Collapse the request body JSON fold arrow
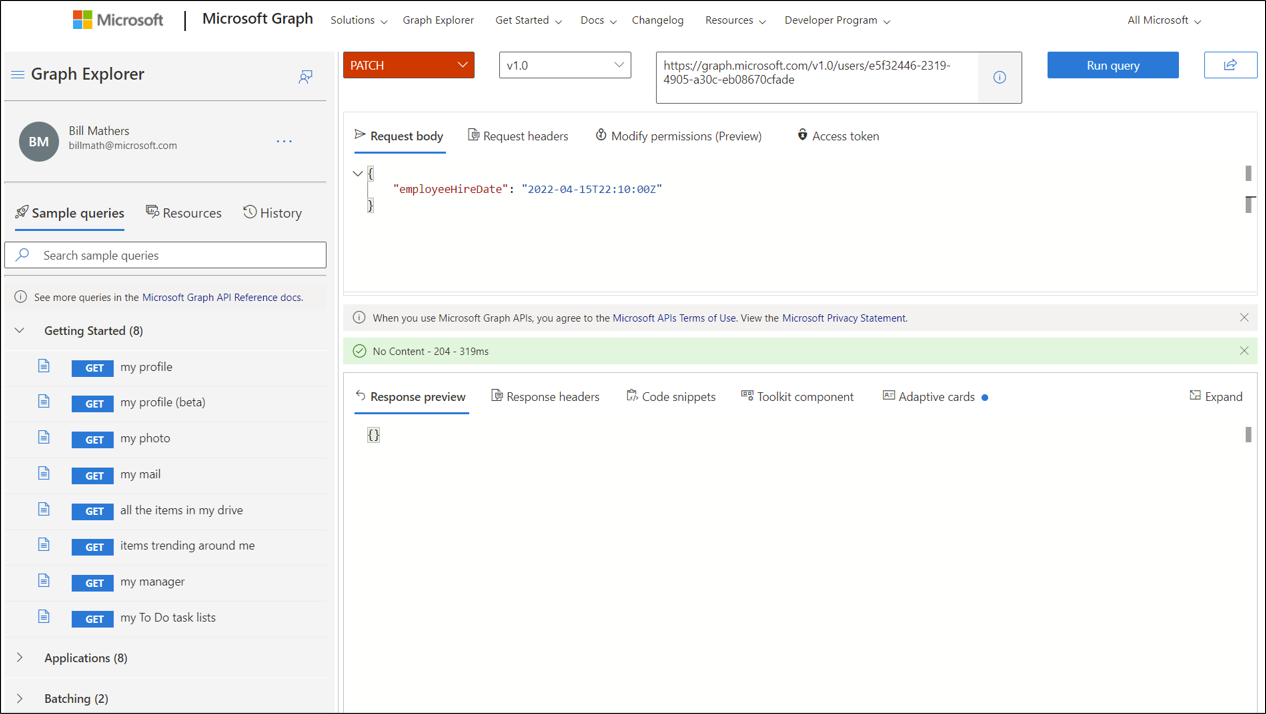This screenshot has width=1266, height=714. pos(357,173)
